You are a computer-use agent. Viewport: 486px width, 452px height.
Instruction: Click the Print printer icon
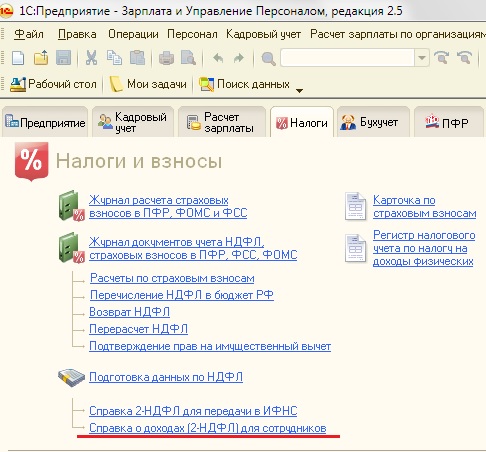(x=166, y=58)
